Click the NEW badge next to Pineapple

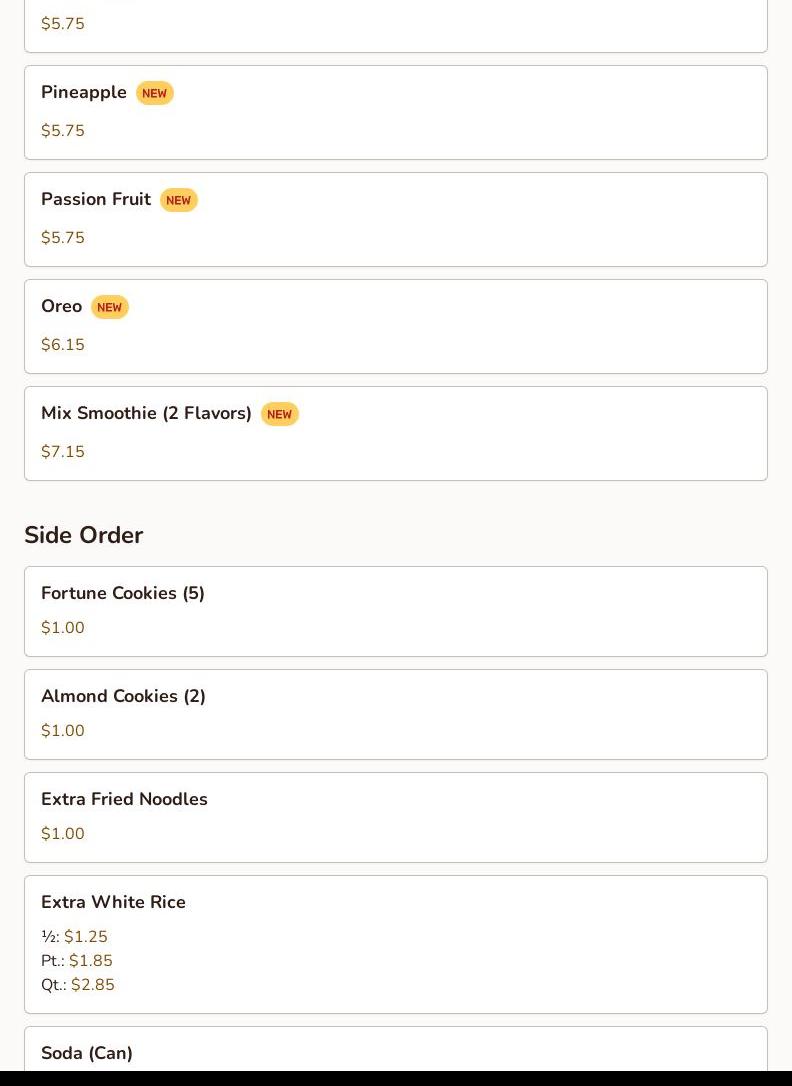(x=154, y=93)
